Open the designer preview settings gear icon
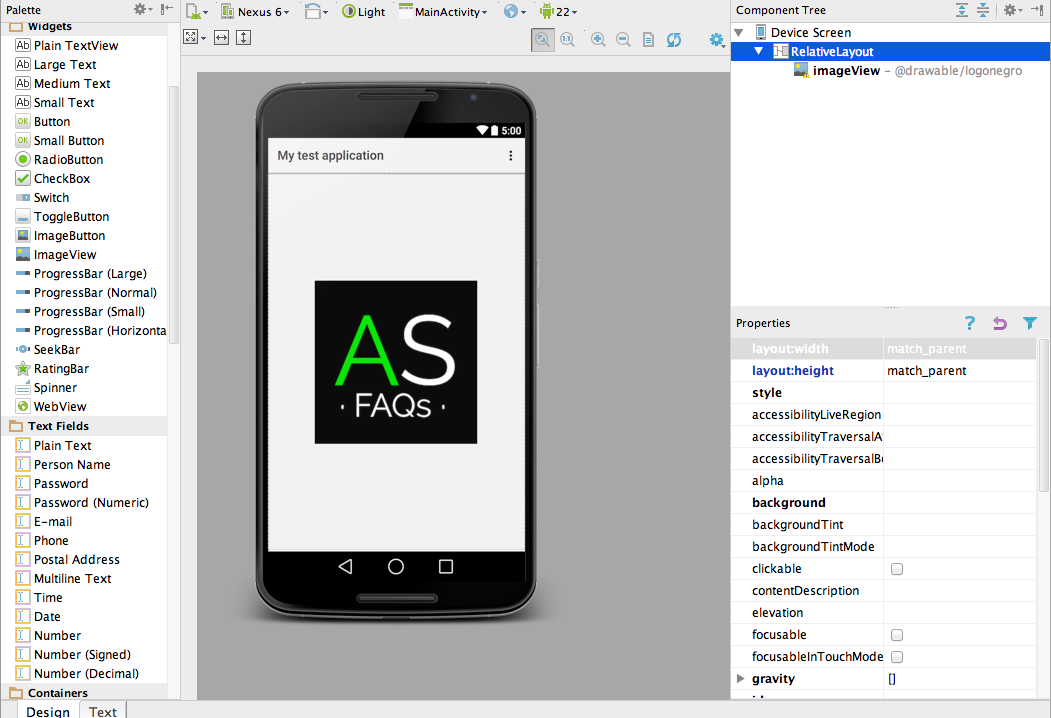This screenshot has width=1051, height=718. [716, 39]
